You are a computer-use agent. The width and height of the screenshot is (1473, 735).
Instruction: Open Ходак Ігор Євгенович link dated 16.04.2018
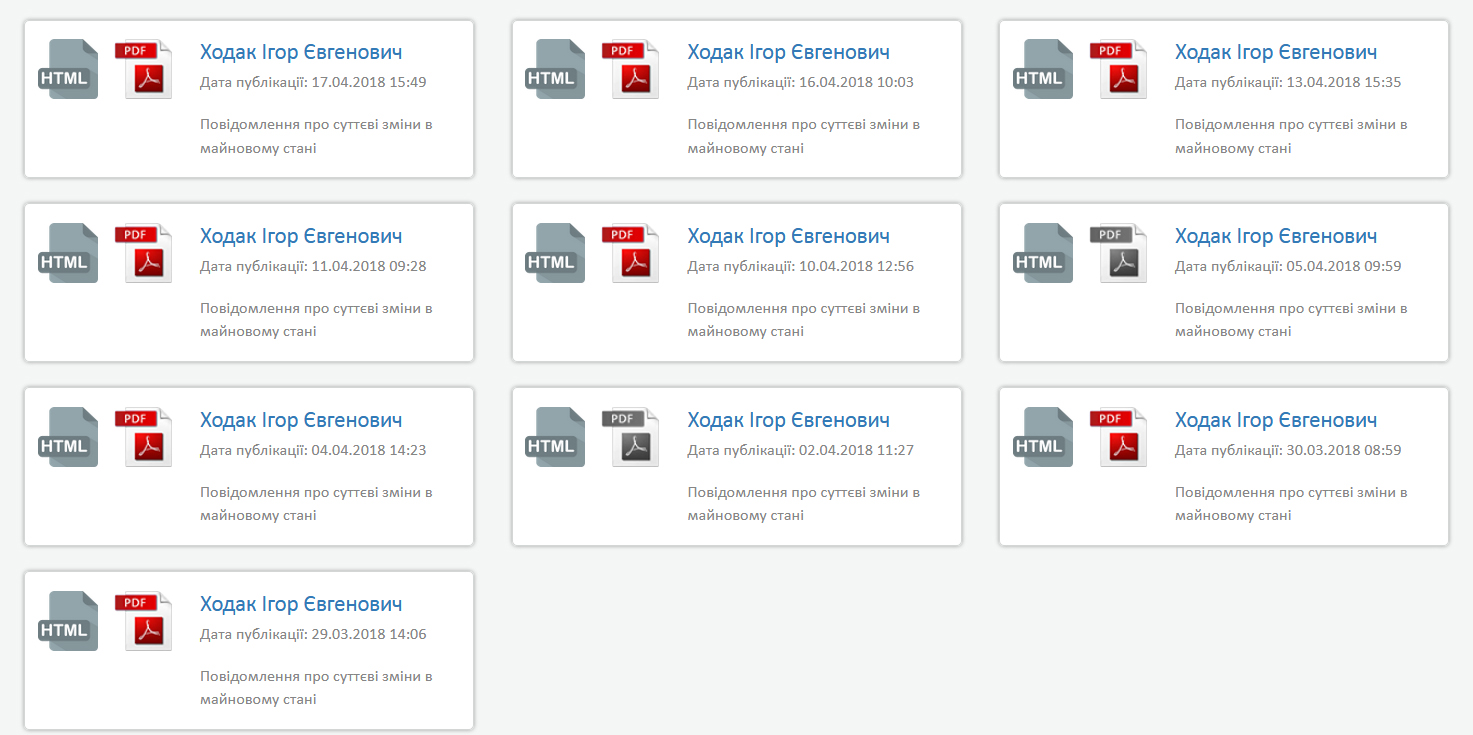788,52
